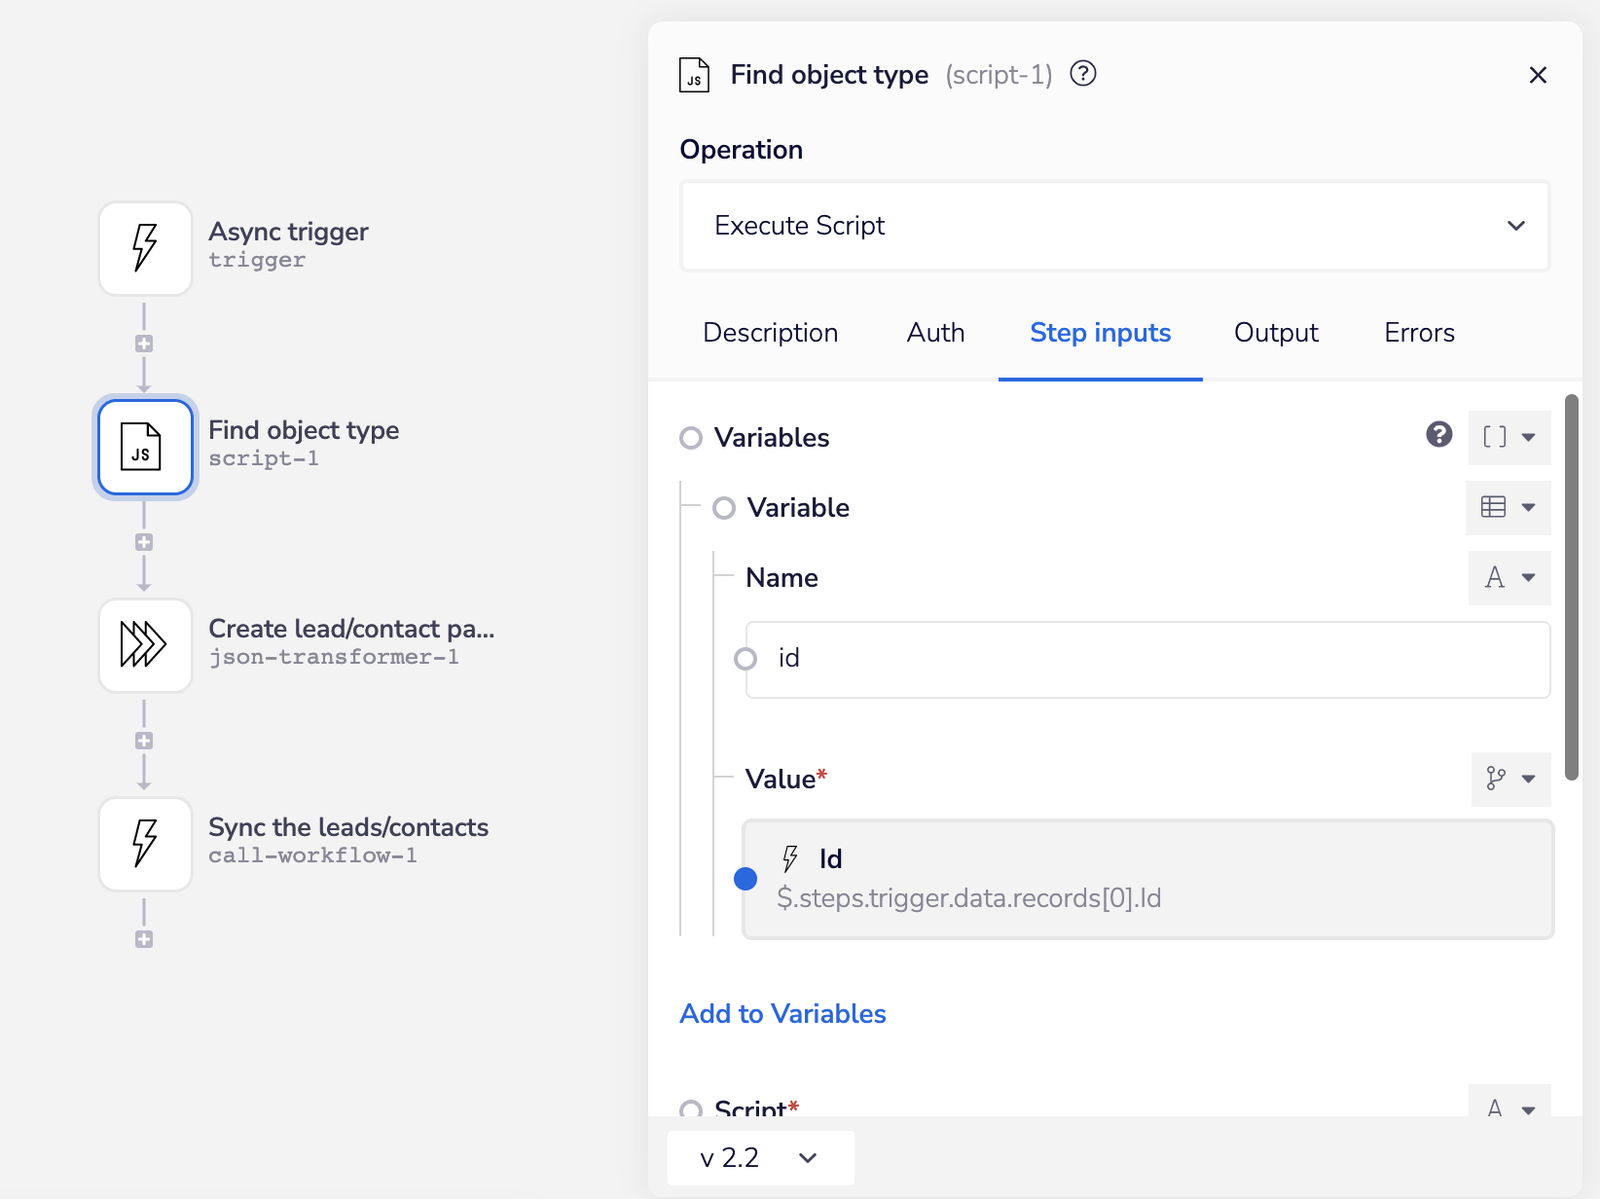Viewport: 1600px width, 1199px height.
Task: Add a step below the Async trigger node
Action: (x=144, y=344)
